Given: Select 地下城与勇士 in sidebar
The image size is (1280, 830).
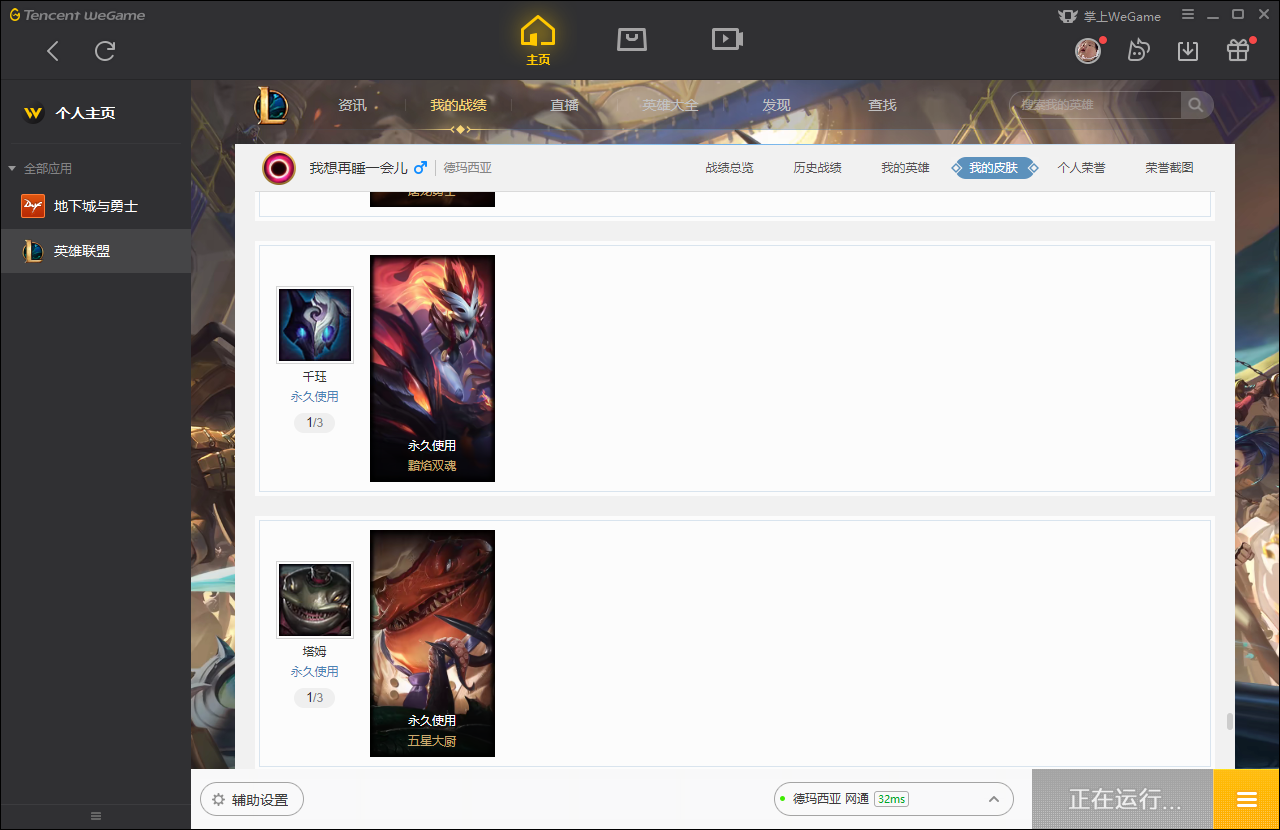Looking at the screenshot, I should pyautogui.click(x=95, y=206).
